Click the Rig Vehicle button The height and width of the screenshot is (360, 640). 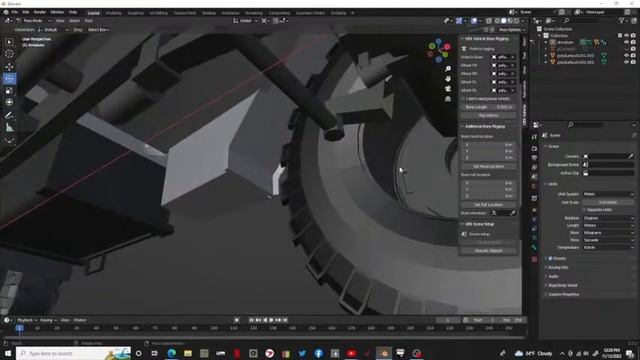489,116
